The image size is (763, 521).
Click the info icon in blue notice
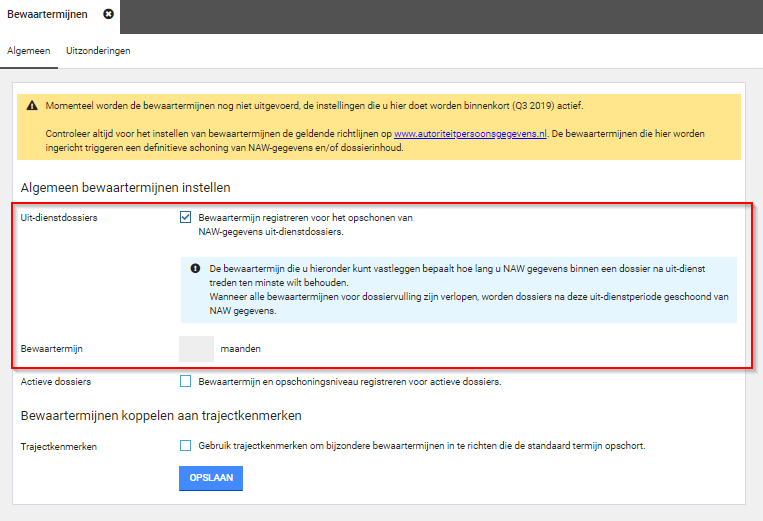[x=196, y=269]
